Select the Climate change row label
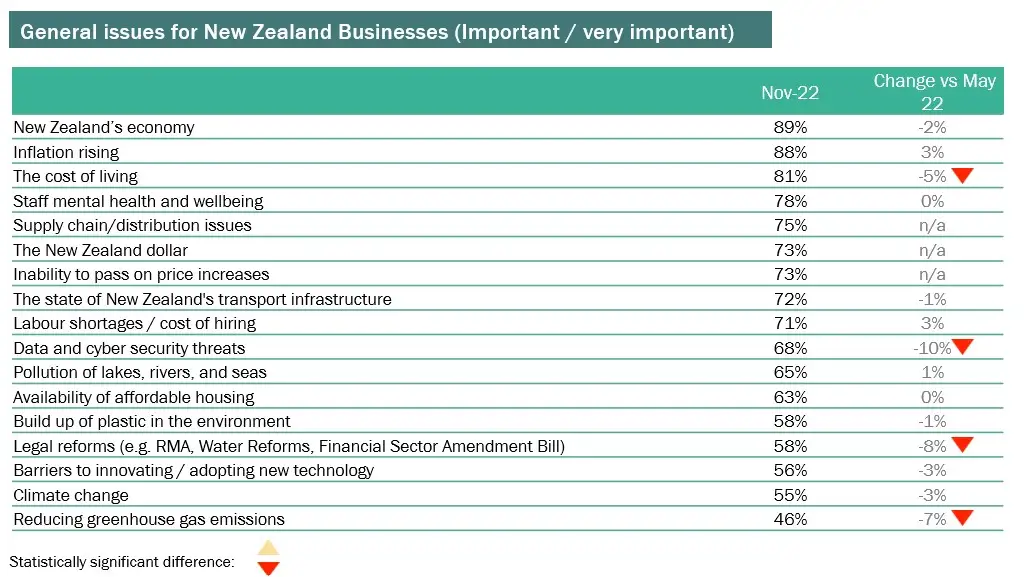 (71, 495)
